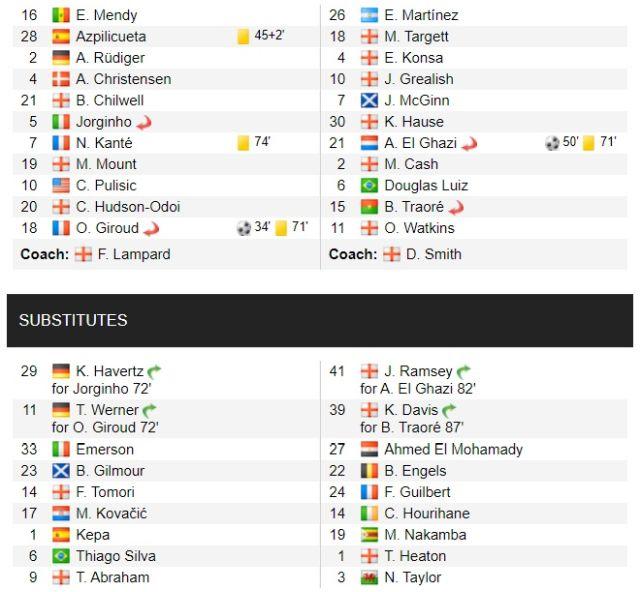Open Thiago Silva from substitutes
The width and height of the screenshot is (640, 592).
coord(116,556)
